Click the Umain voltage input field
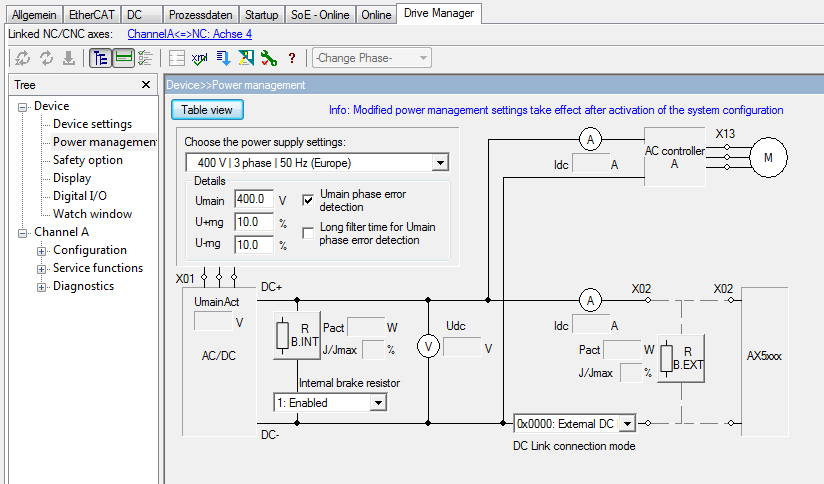Screen dimensions: 824x484 click(254, 199)
